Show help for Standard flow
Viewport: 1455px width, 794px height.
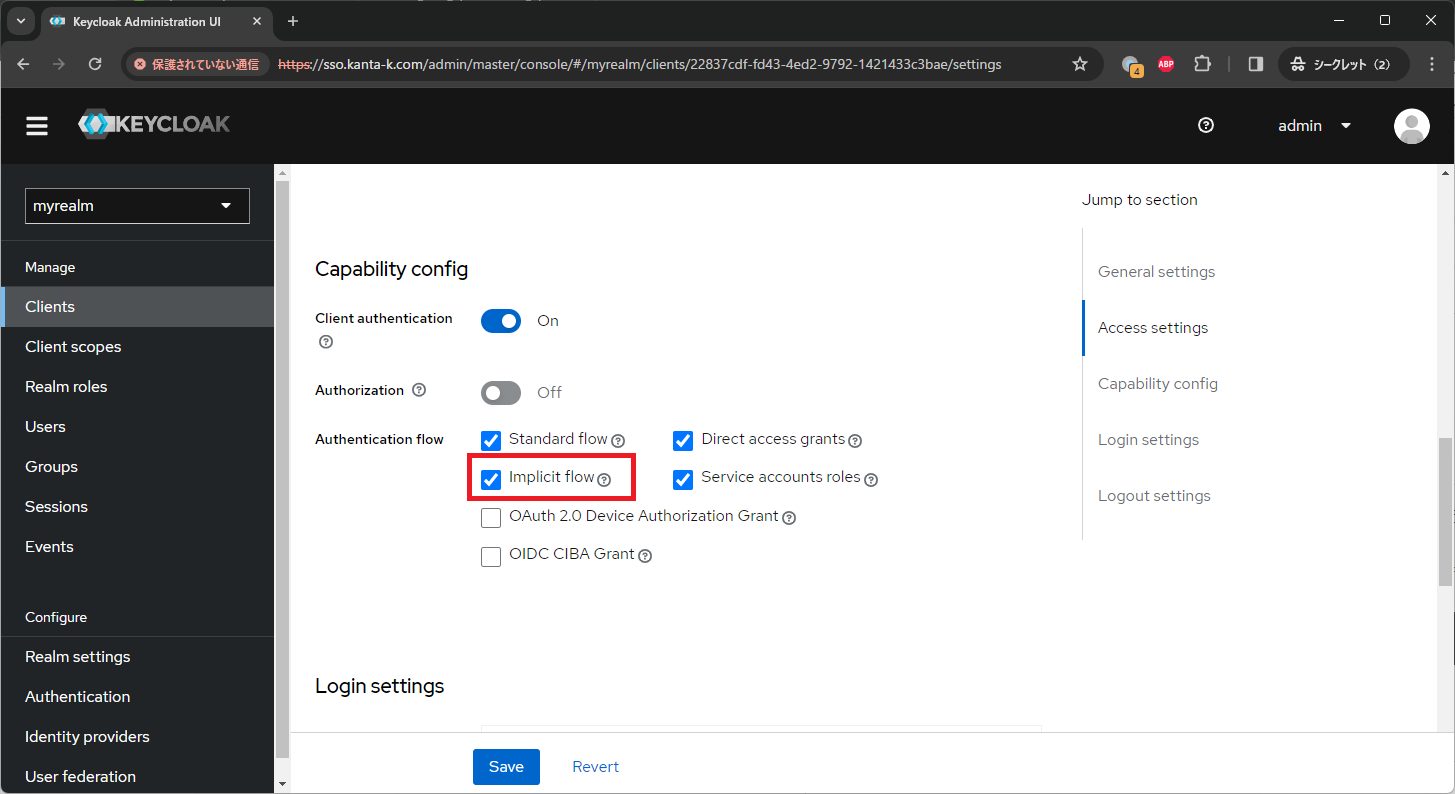[618, 441]
